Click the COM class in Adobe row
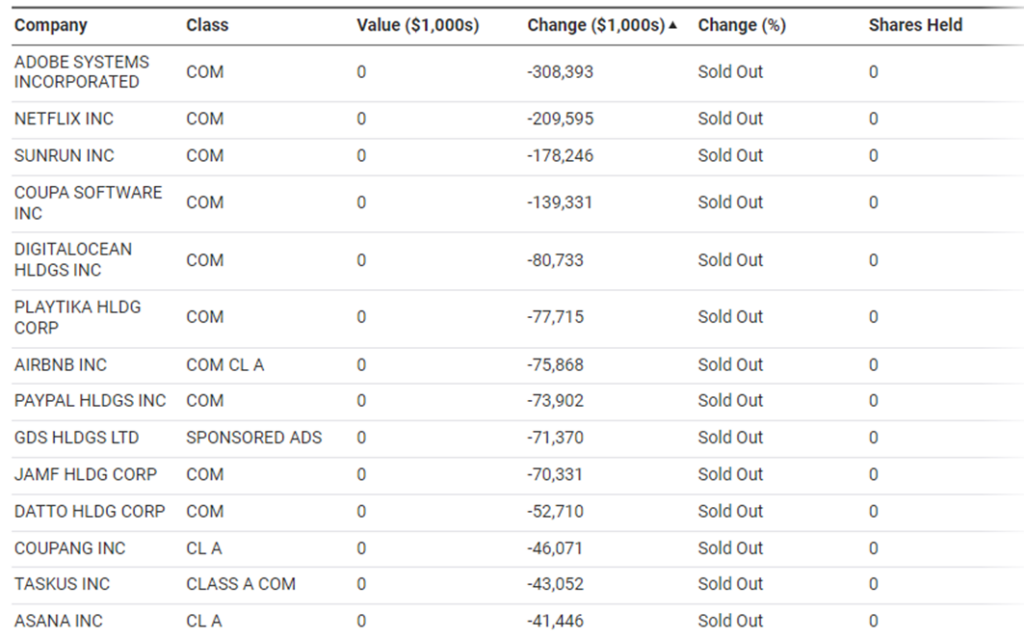 (x=204, y=72)
